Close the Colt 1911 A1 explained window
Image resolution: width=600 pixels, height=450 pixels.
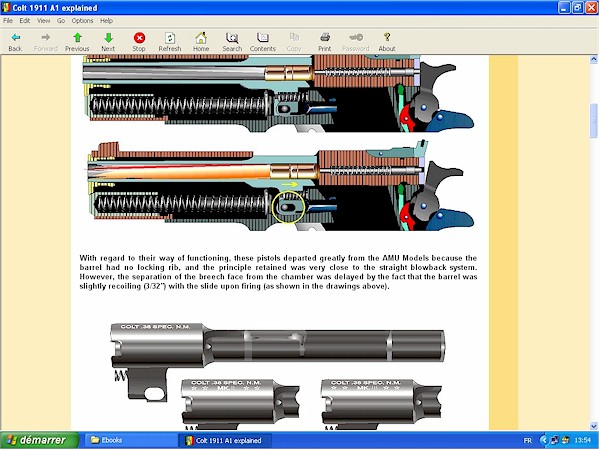tap(592, 8)
